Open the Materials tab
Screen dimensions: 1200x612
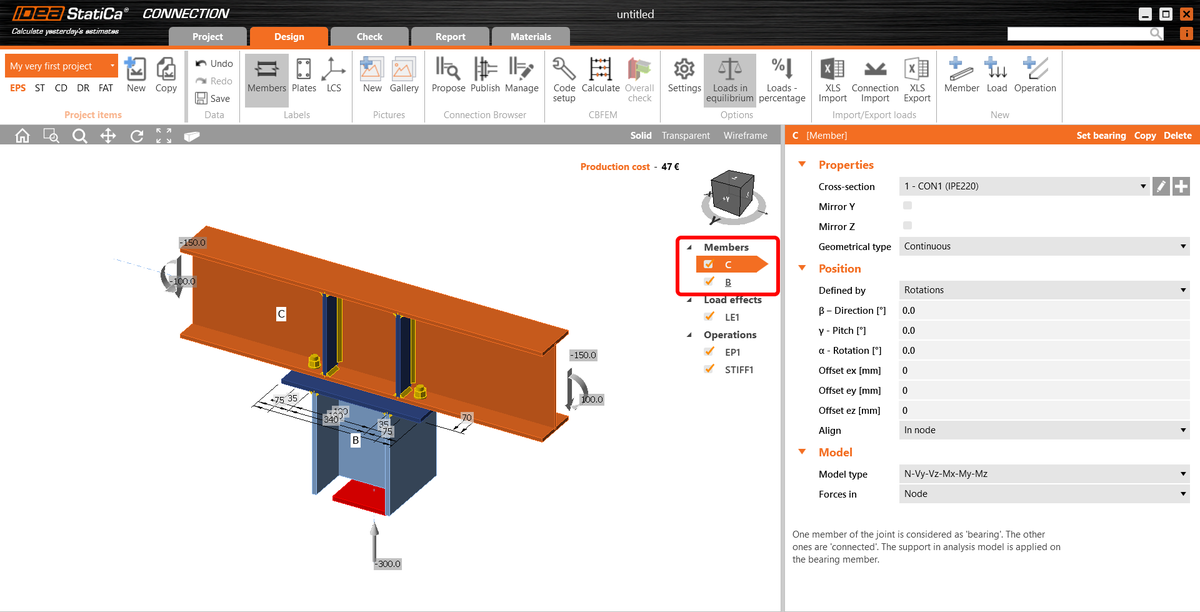[x=530, y=35]
